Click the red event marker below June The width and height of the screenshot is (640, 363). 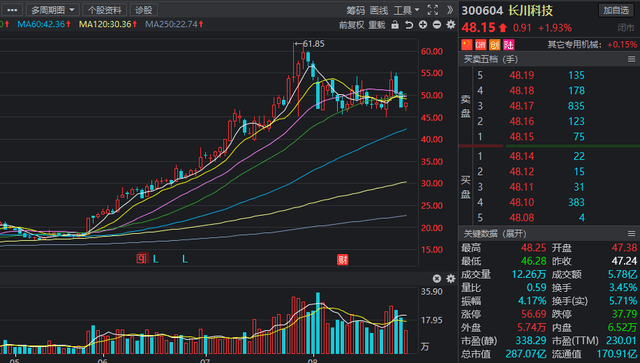coord(142,258)
